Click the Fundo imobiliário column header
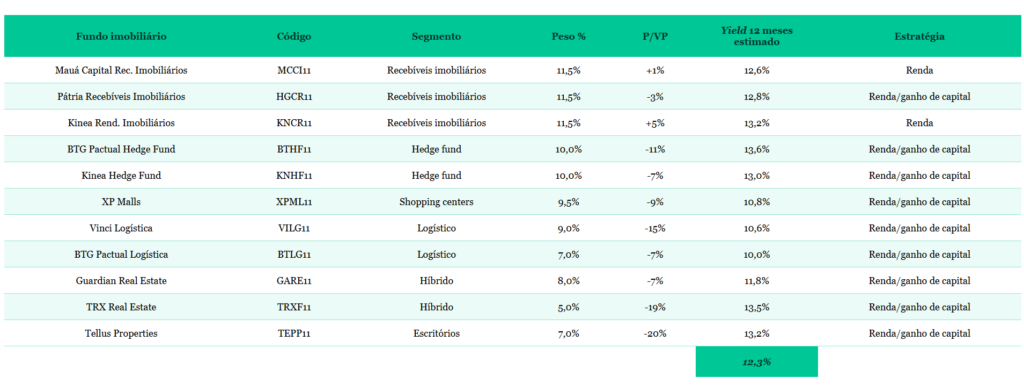The image size is (1024, 385). tap(121, 37)
